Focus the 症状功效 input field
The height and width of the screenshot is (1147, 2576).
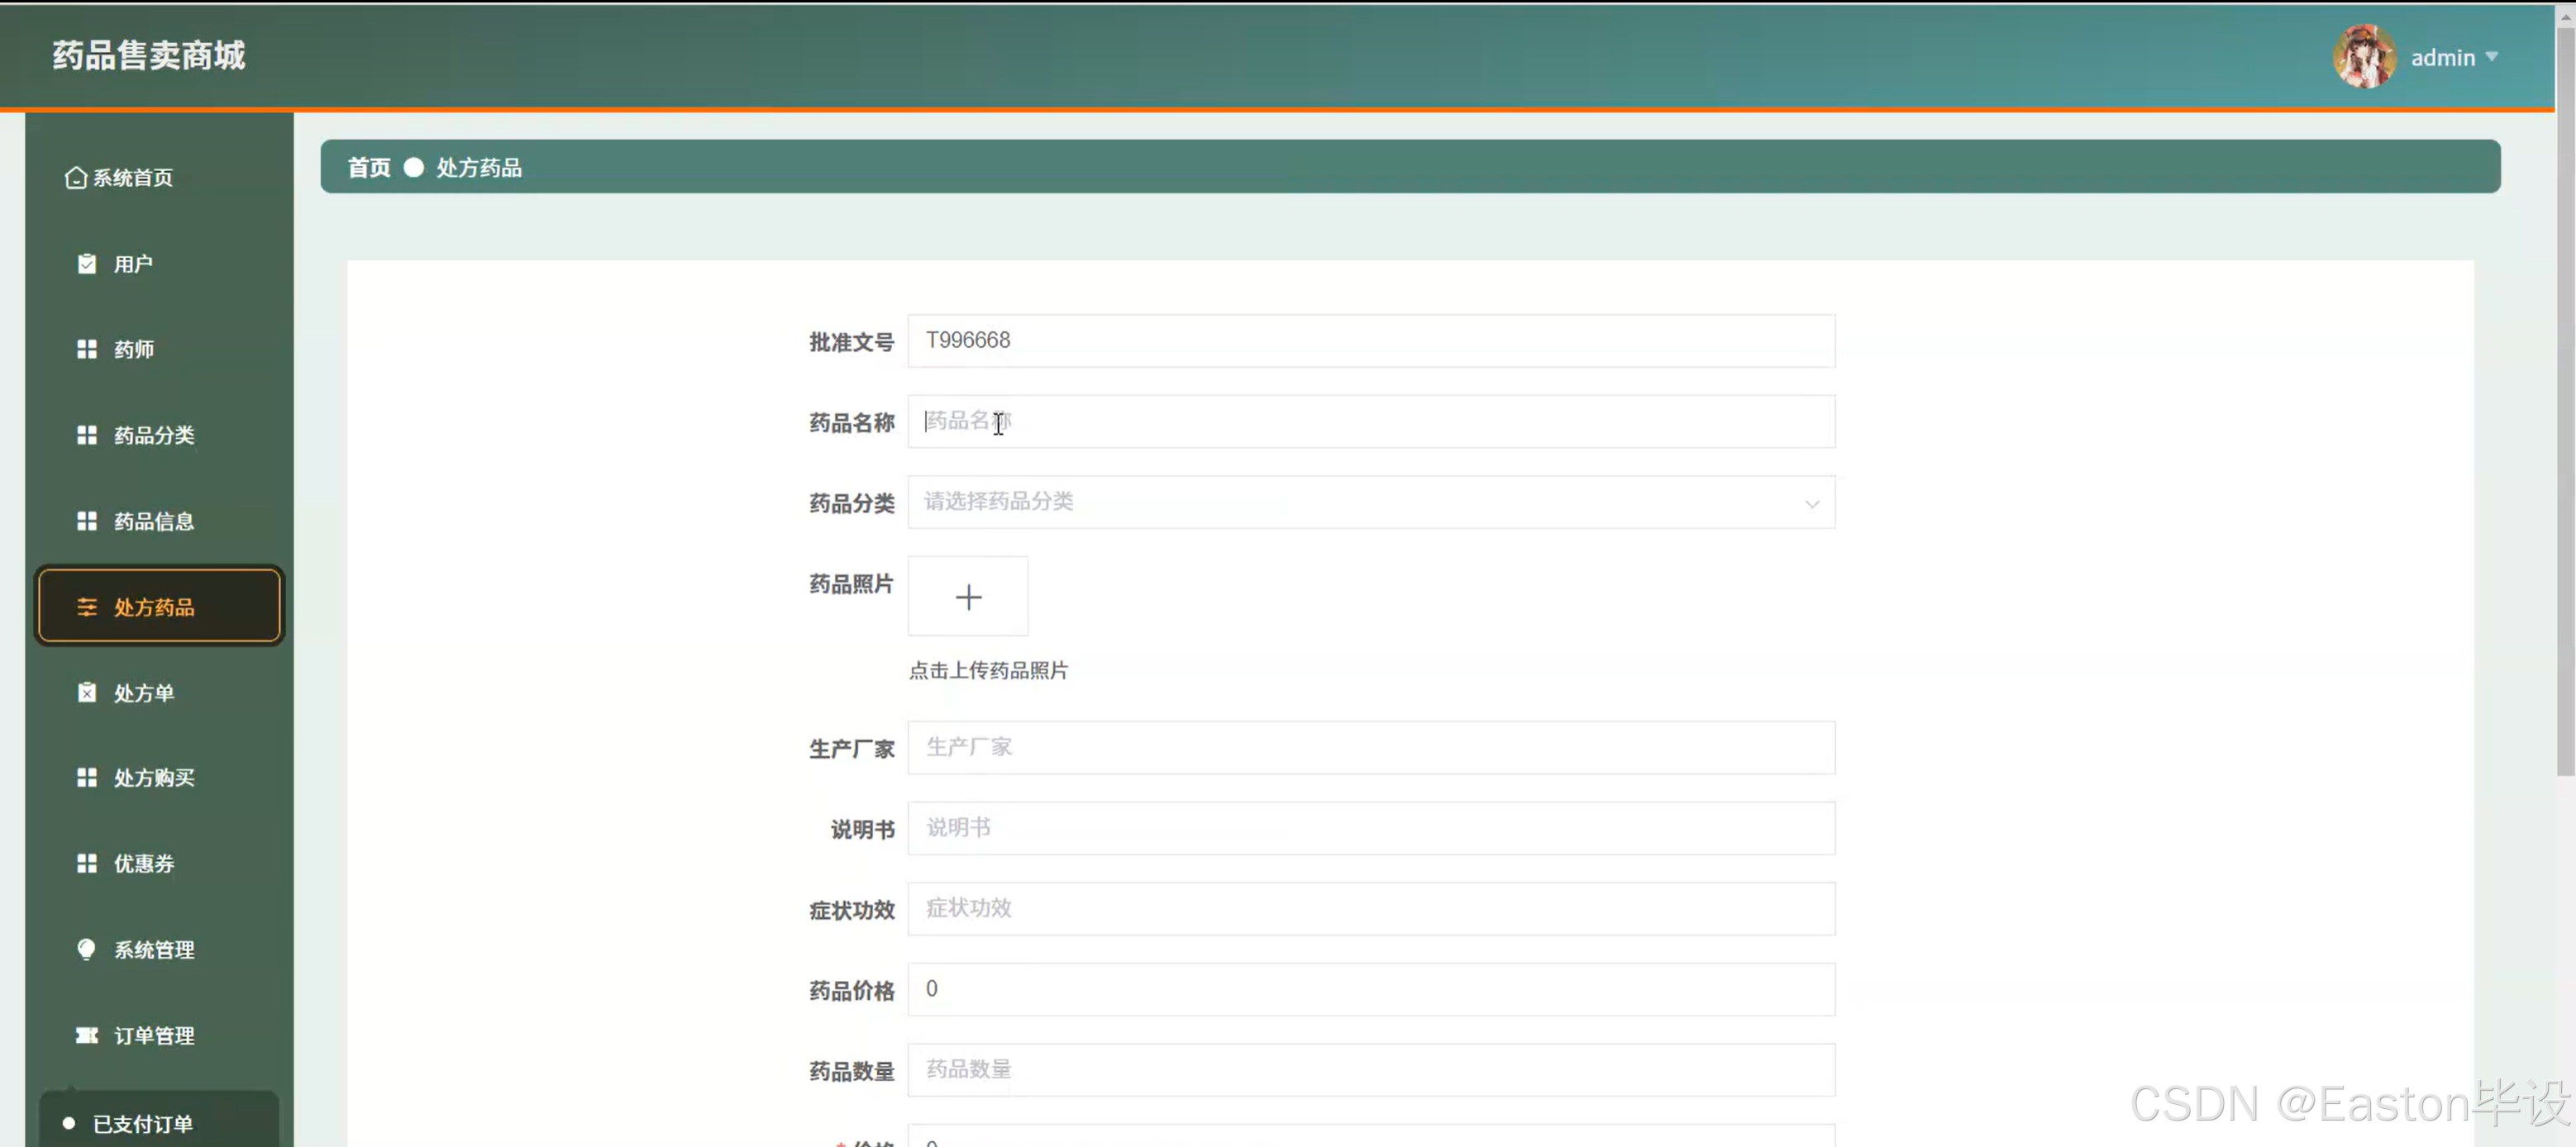[1371, 909]
